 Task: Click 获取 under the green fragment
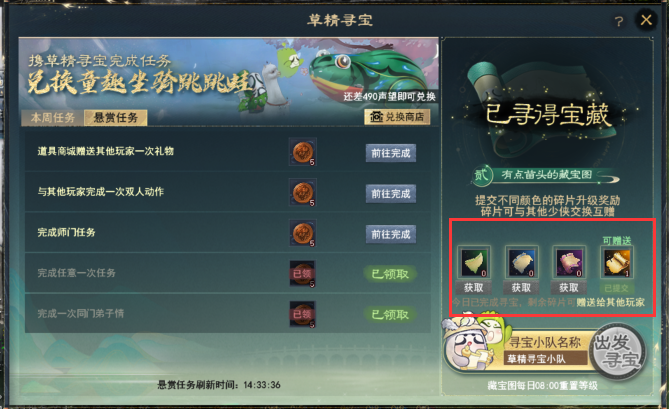474,288
